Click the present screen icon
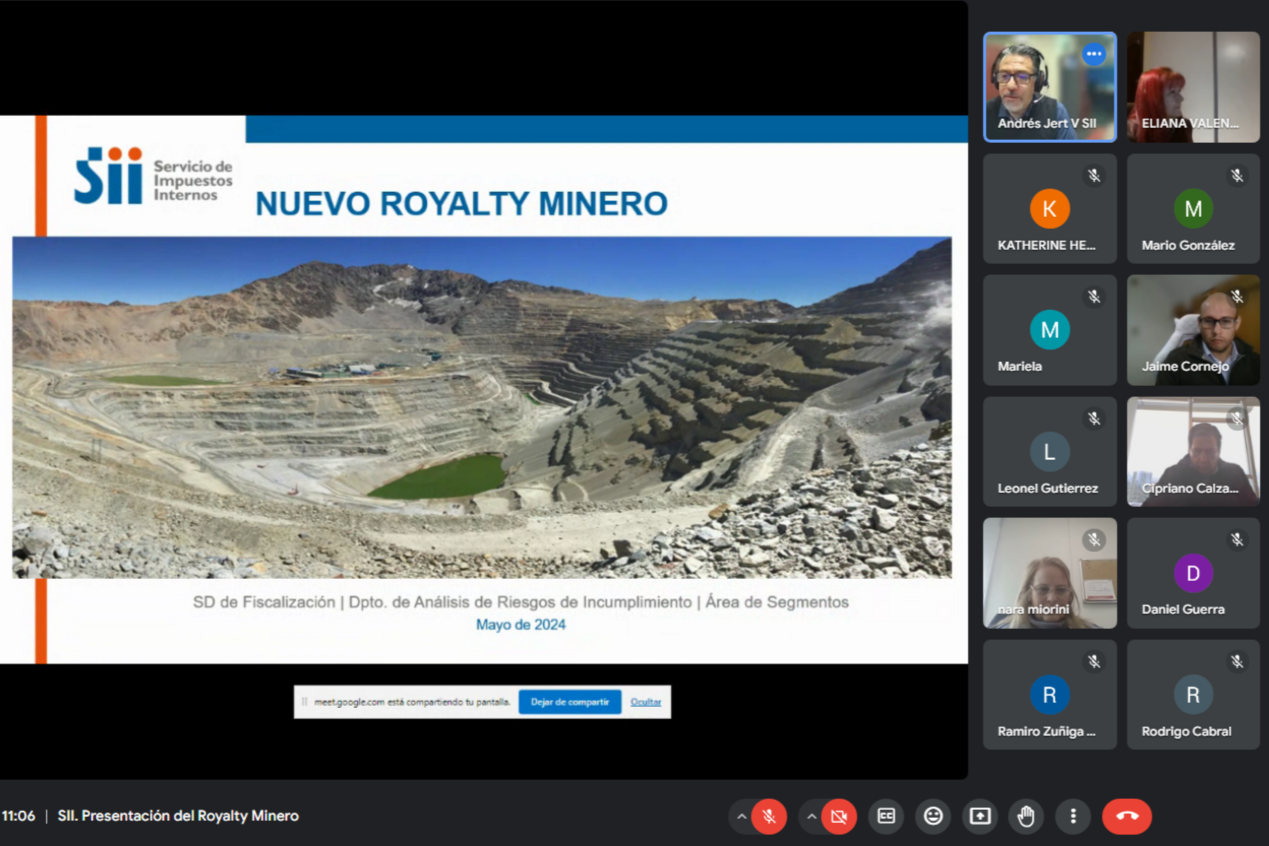 coord(980,816)
